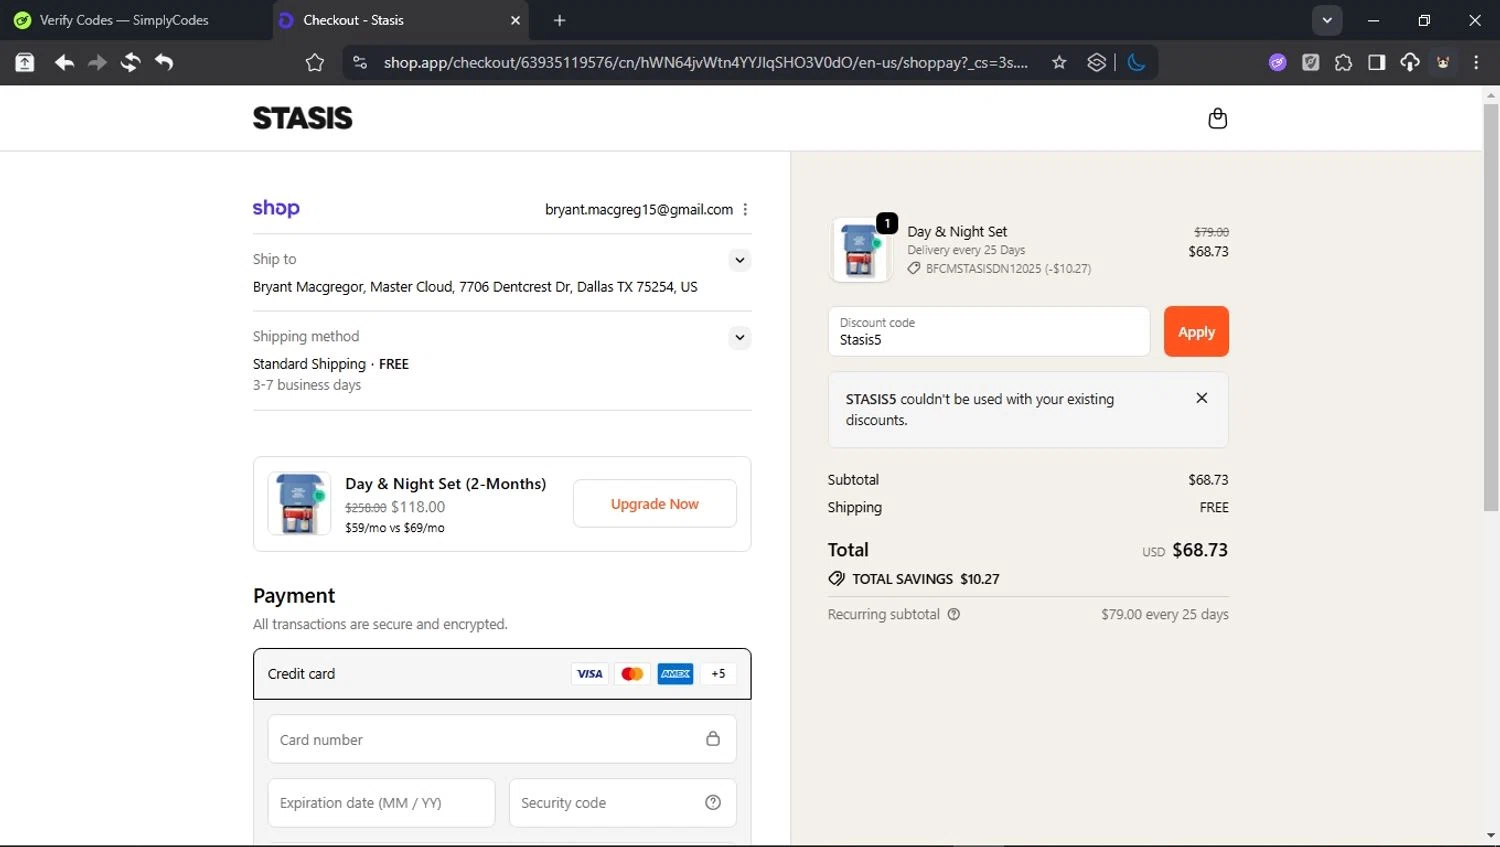This screenshot has height=847, width=1500.
Task: Open a new browser tab
Action: pyautogui.click(x=559, y=20)
